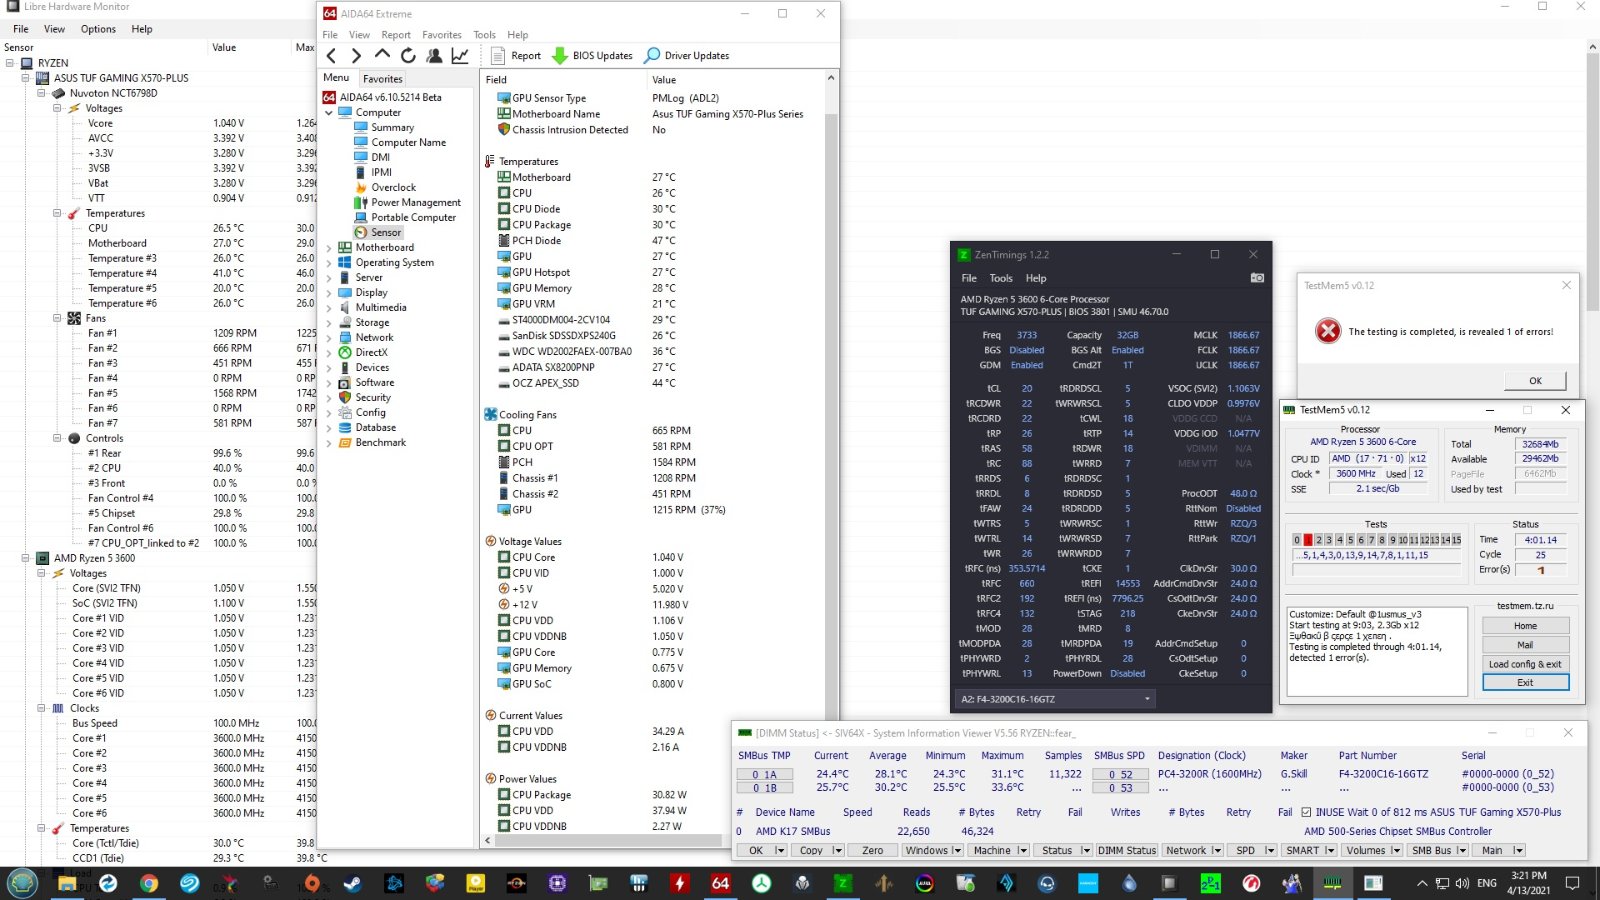Open Libre Hardware Monitor Options menu

[x=98, y=29]
